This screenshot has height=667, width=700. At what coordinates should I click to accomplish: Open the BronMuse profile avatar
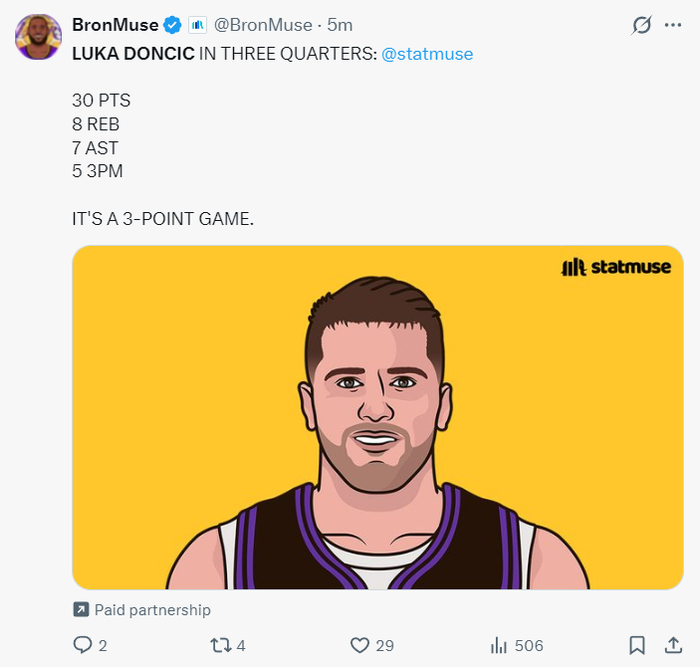point(38,37)
